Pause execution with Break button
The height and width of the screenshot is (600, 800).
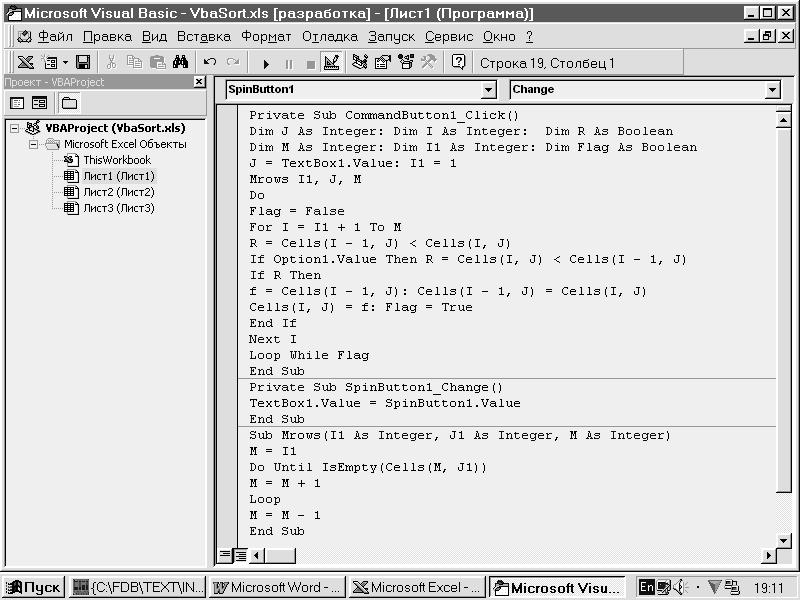(289, 64)
